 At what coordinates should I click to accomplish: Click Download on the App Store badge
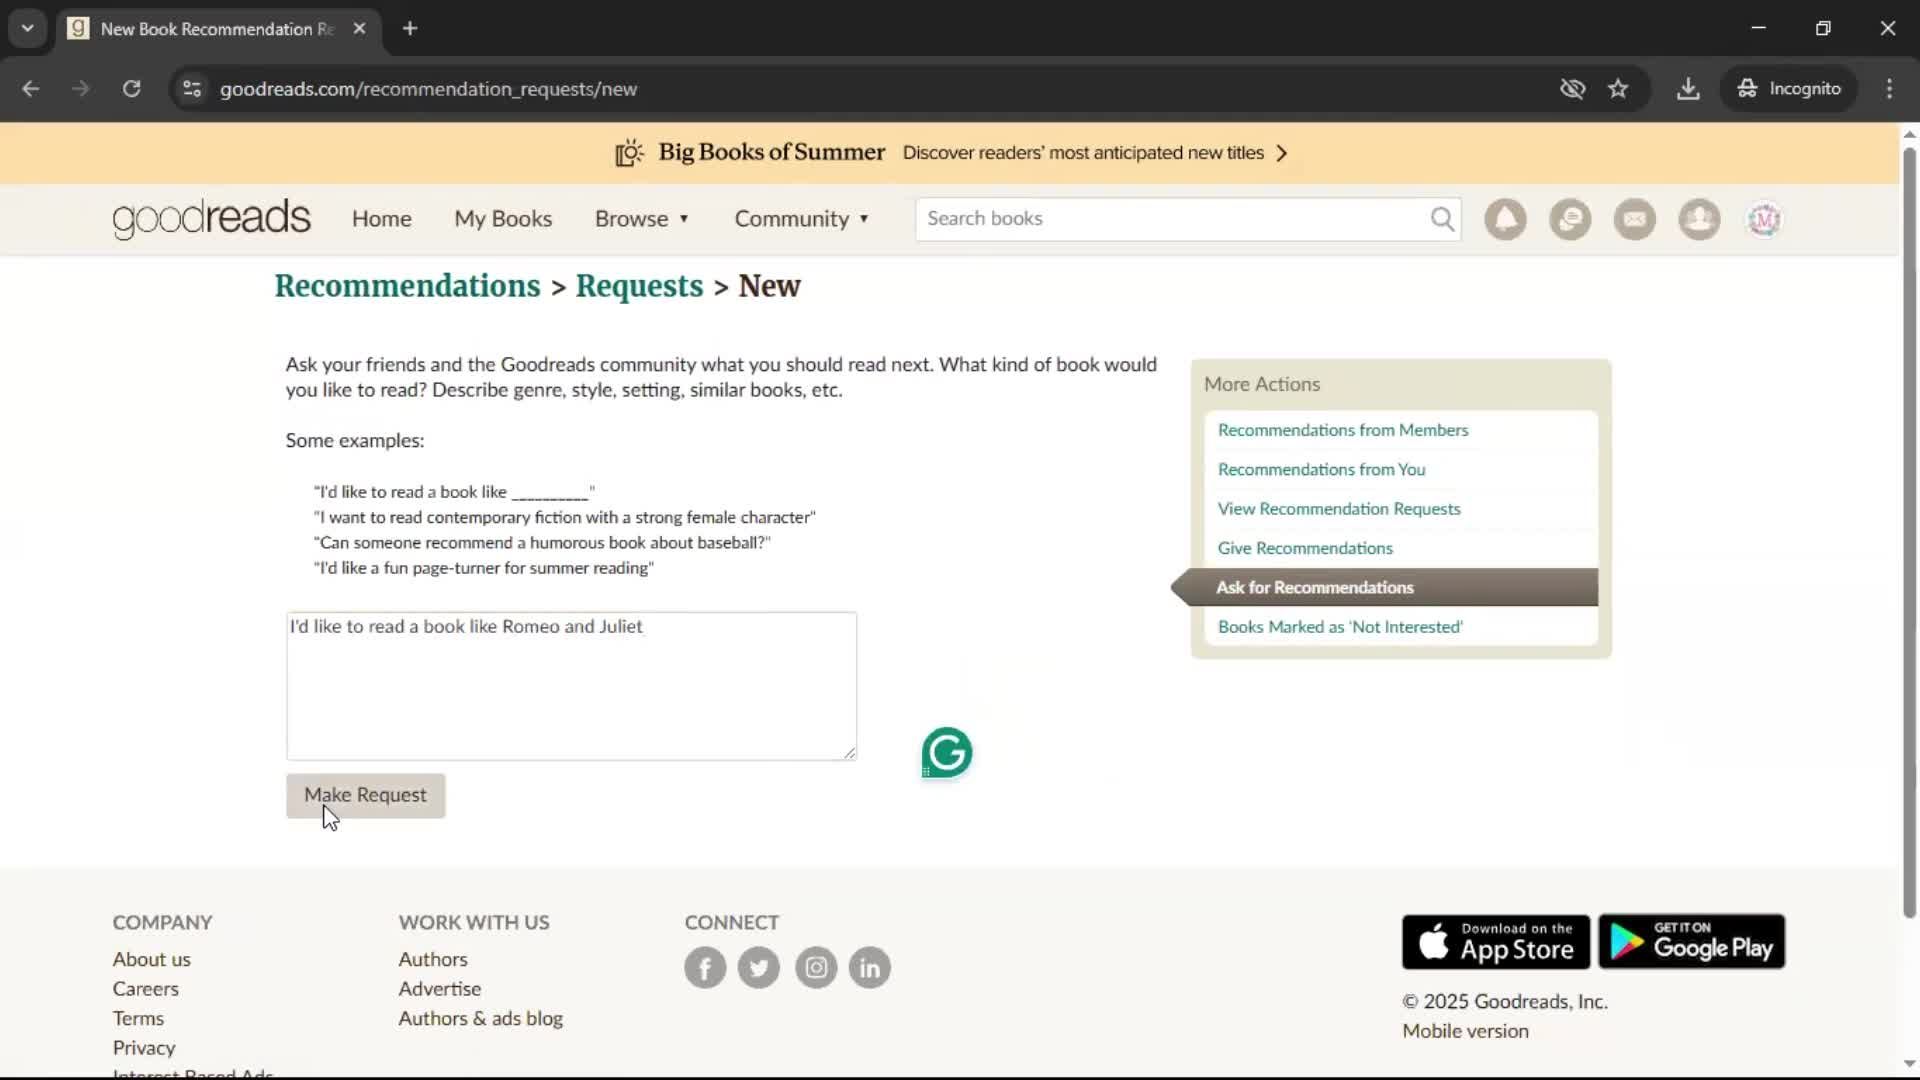click(x=1495, y=941)
